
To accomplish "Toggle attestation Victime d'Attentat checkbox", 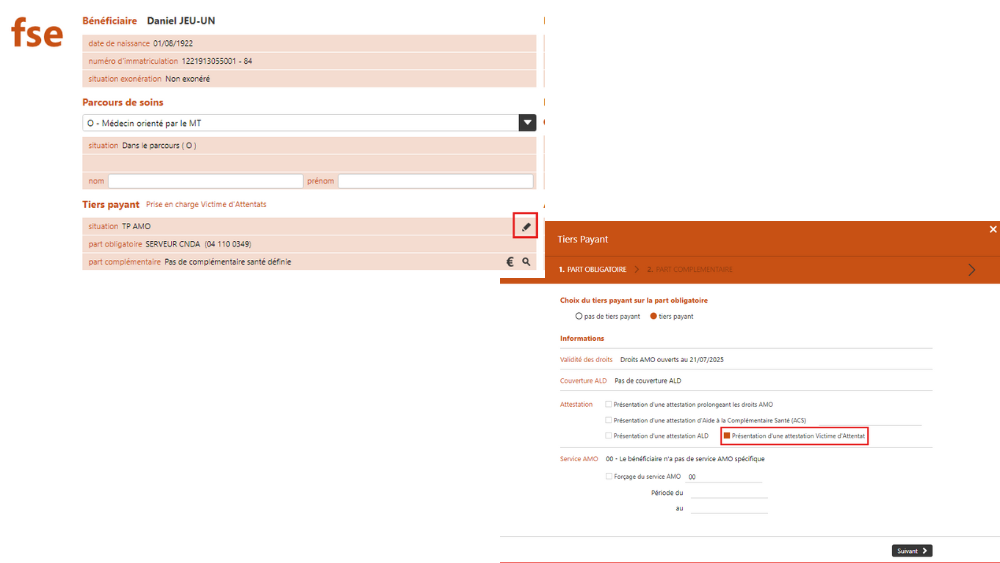I will coord(727,436).
